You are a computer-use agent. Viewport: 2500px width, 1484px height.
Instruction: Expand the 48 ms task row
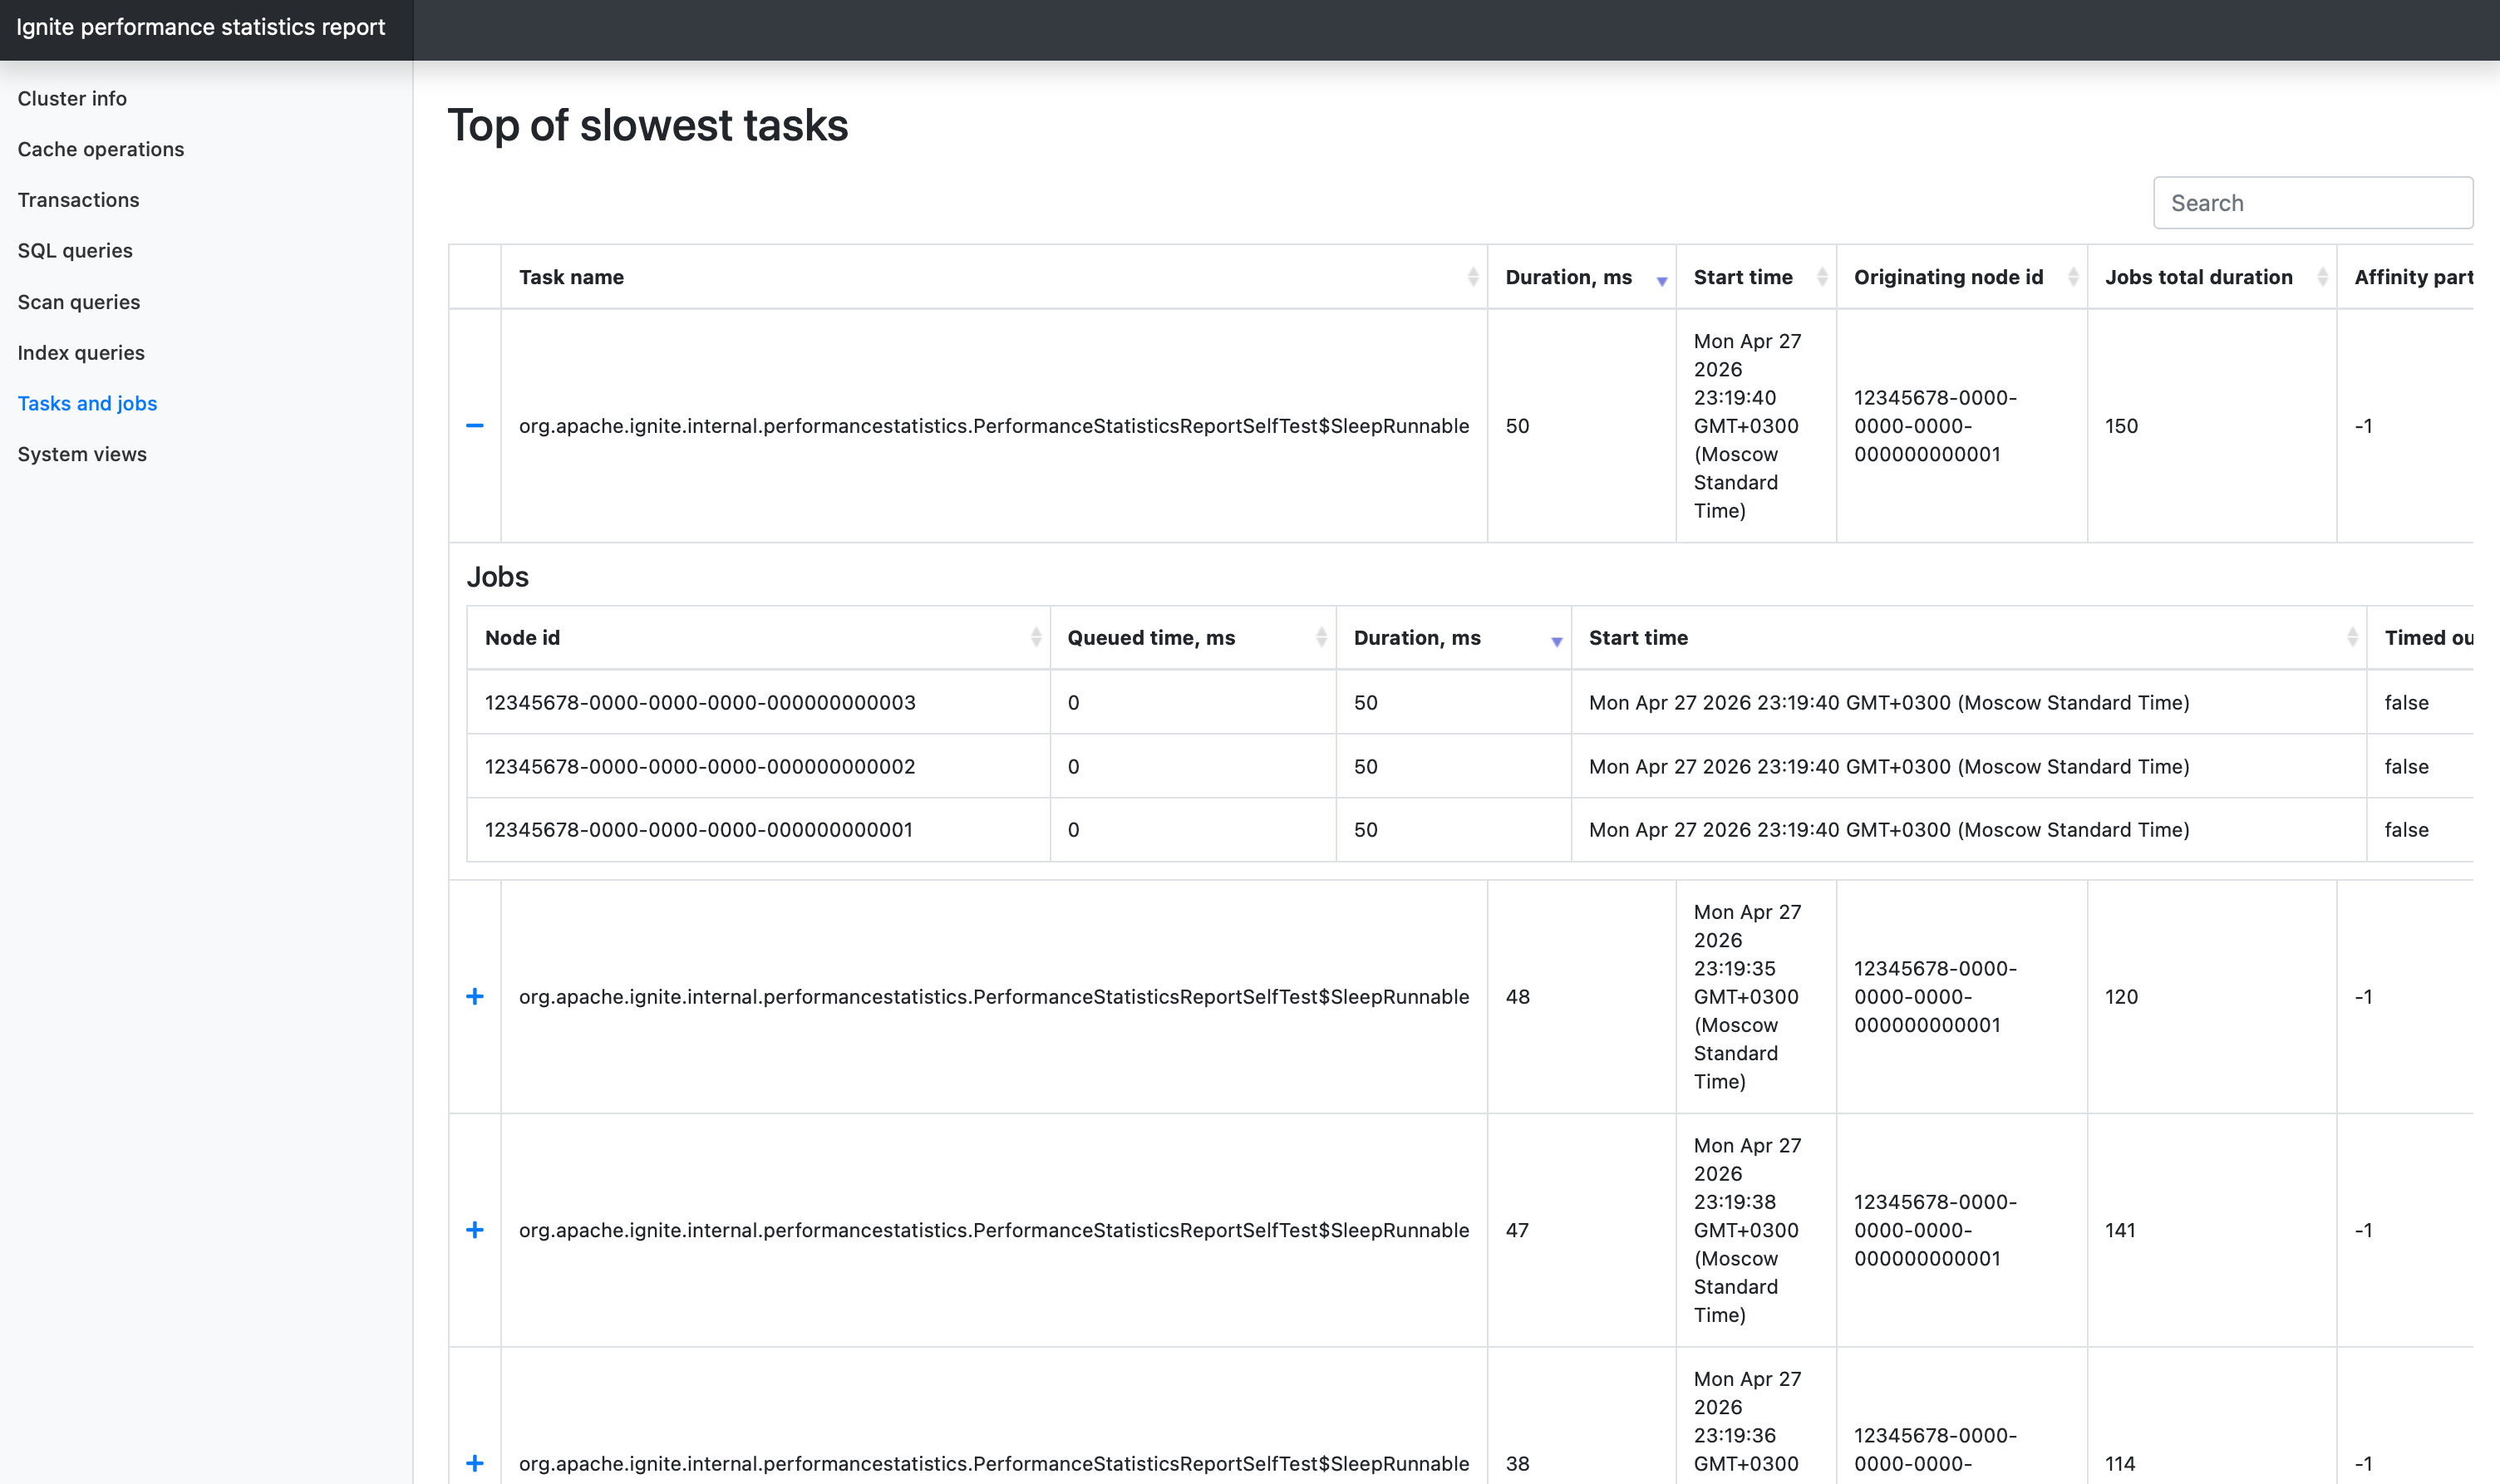click(475, 997)
